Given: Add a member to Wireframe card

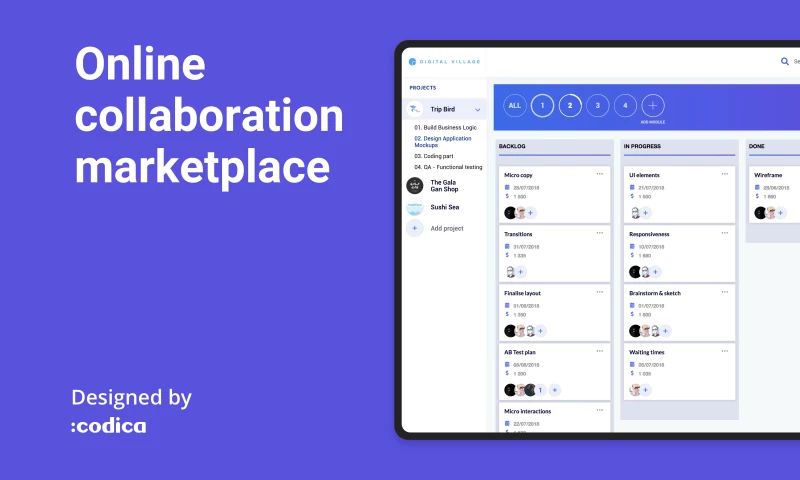Looking at the screenshot, I should [x=781, y=213].
